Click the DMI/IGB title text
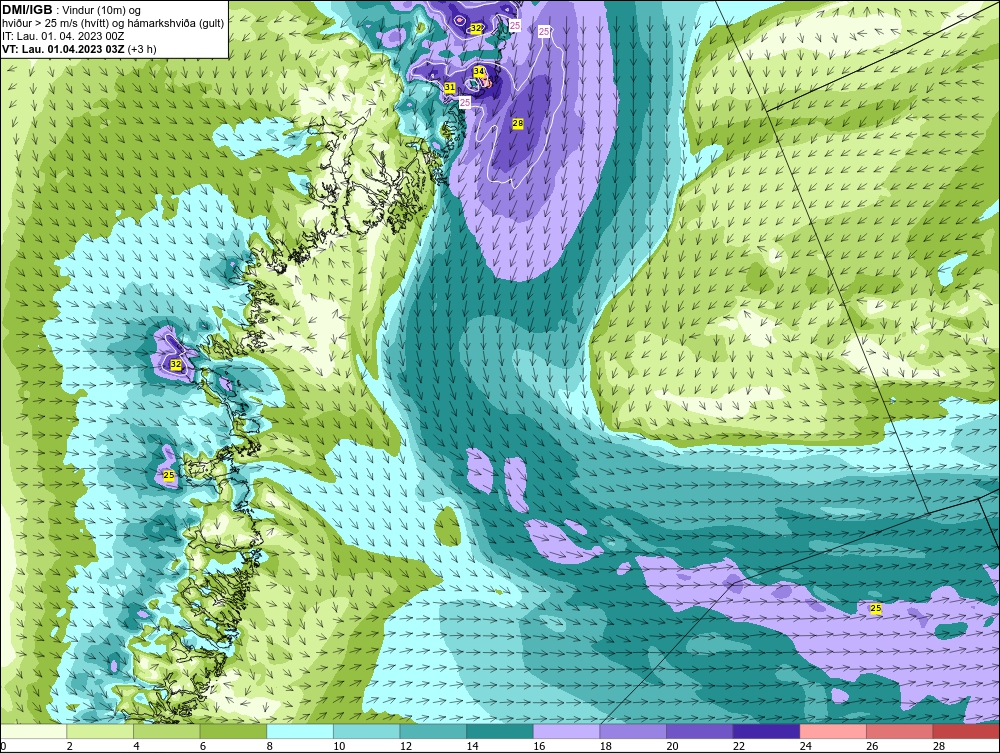The height and width of the screenshot is (753, 1000). (27, 10)
